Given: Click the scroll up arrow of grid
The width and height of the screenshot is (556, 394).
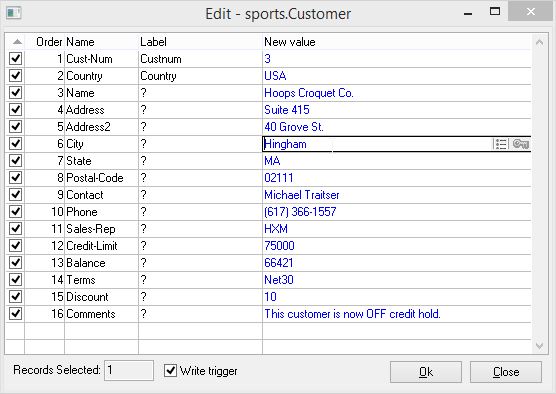Looking at the screenshot, I should click(x=539, y=43).
